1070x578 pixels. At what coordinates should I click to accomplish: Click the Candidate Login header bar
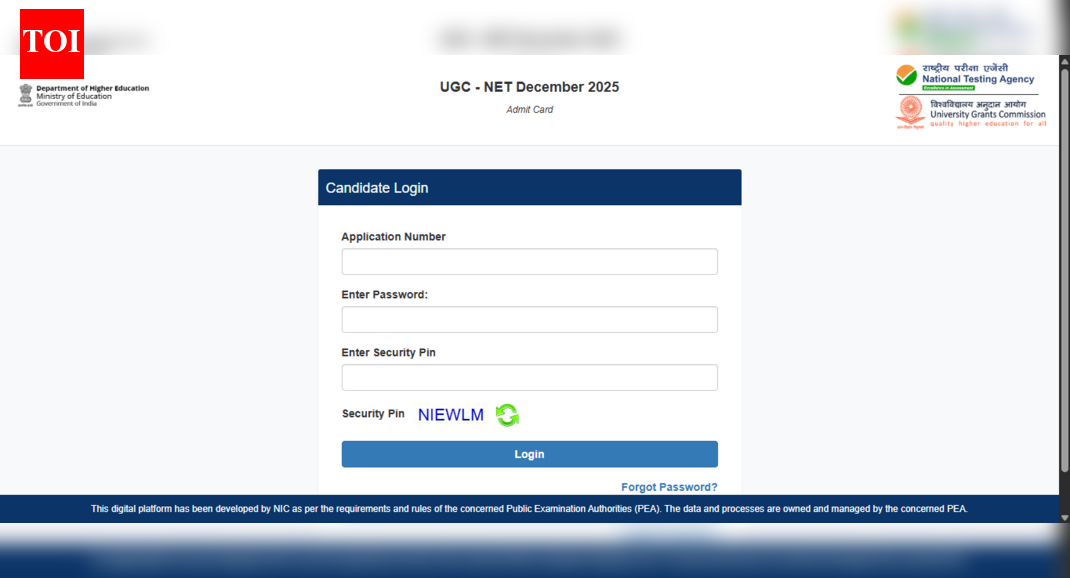[529, 187]
